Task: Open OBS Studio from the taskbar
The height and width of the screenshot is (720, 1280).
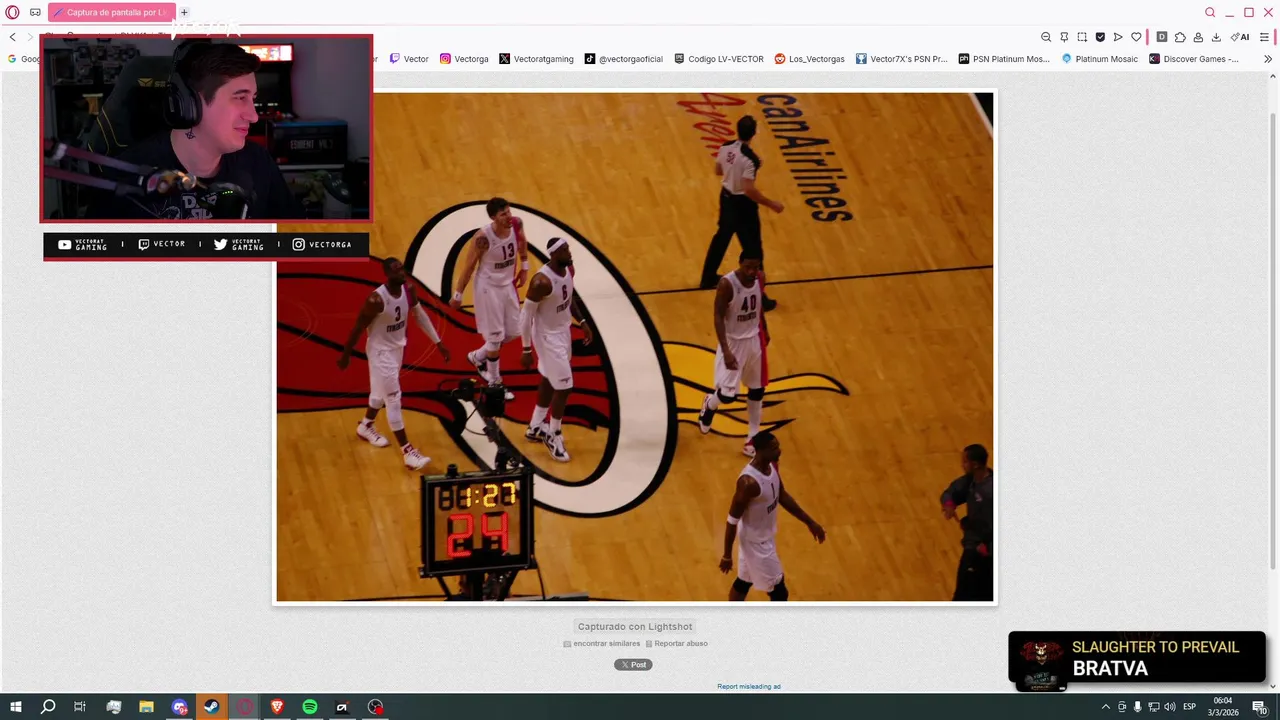Action: [375, 707]
